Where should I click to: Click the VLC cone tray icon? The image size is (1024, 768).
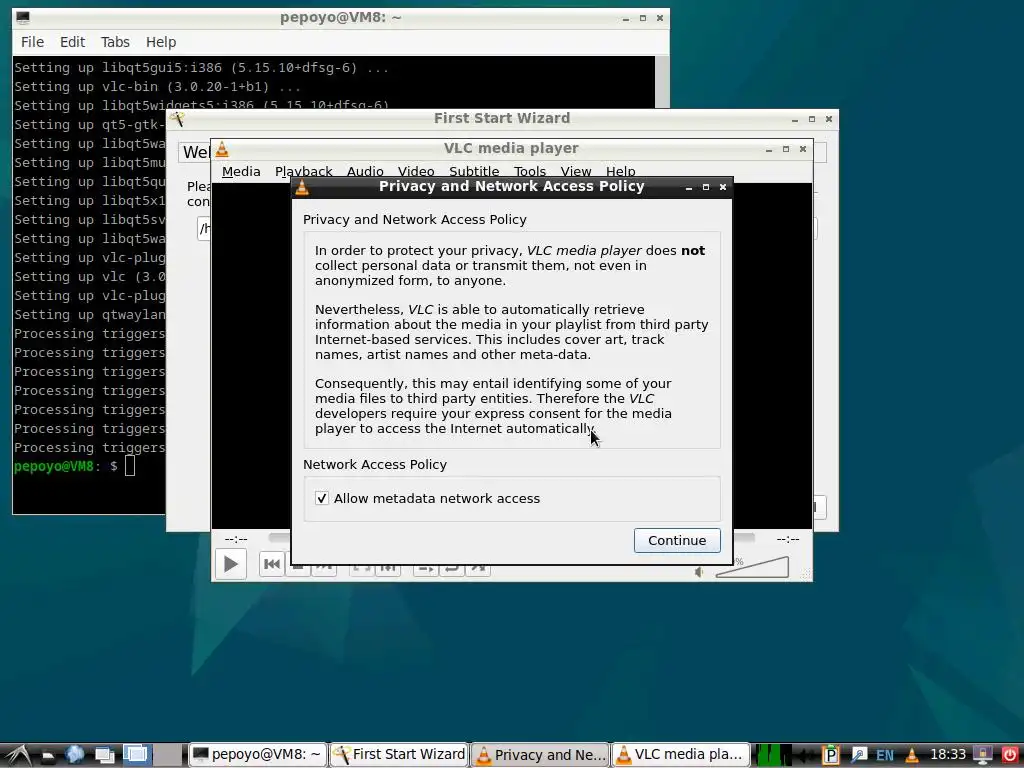[912, 756]
